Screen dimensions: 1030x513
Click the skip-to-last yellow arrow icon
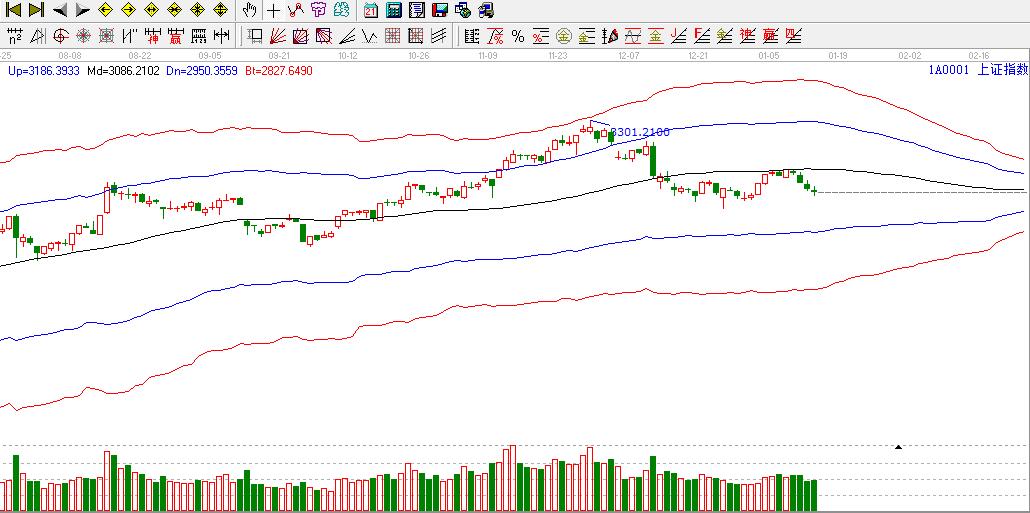pos(36,10)
